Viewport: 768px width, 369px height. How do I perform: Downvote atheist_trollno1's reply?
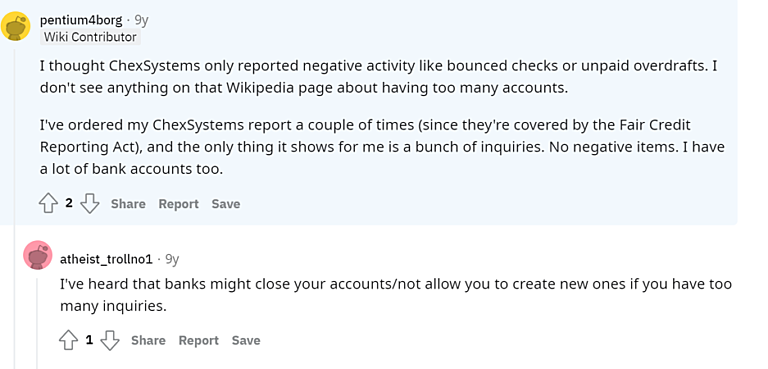(x=110, y=340)
